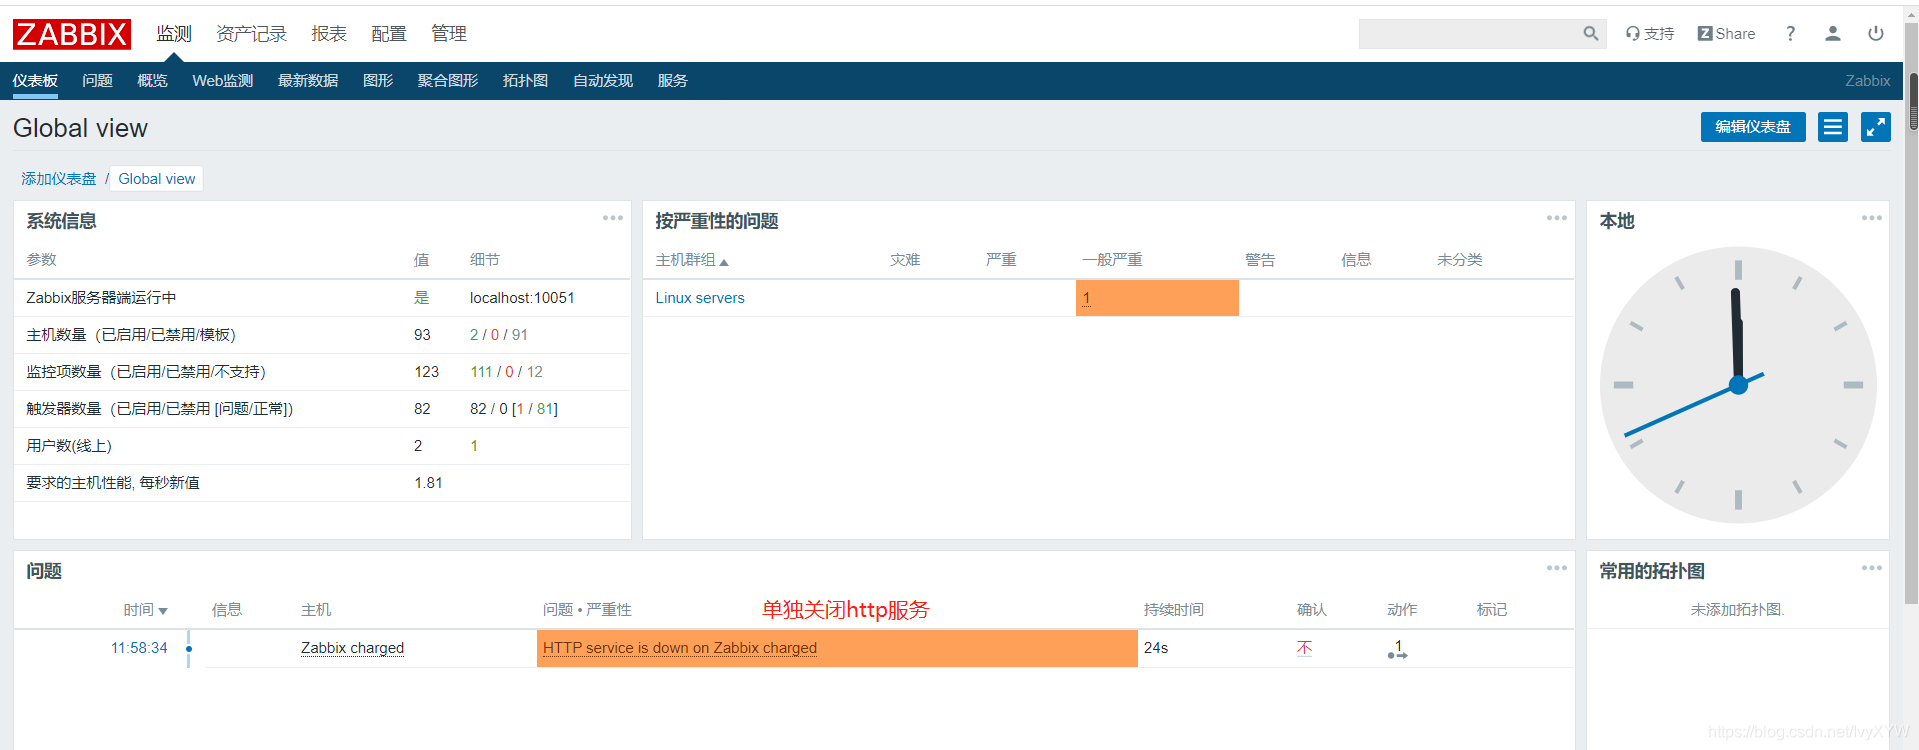Click the analog clock face

[1738, 385]
